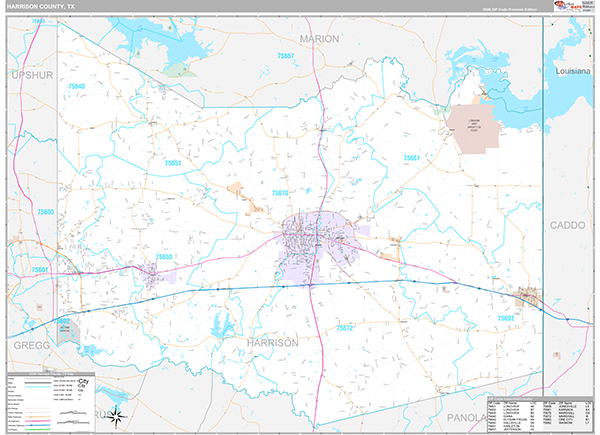Click ZIP code label 75601

[x=40, y=270]
